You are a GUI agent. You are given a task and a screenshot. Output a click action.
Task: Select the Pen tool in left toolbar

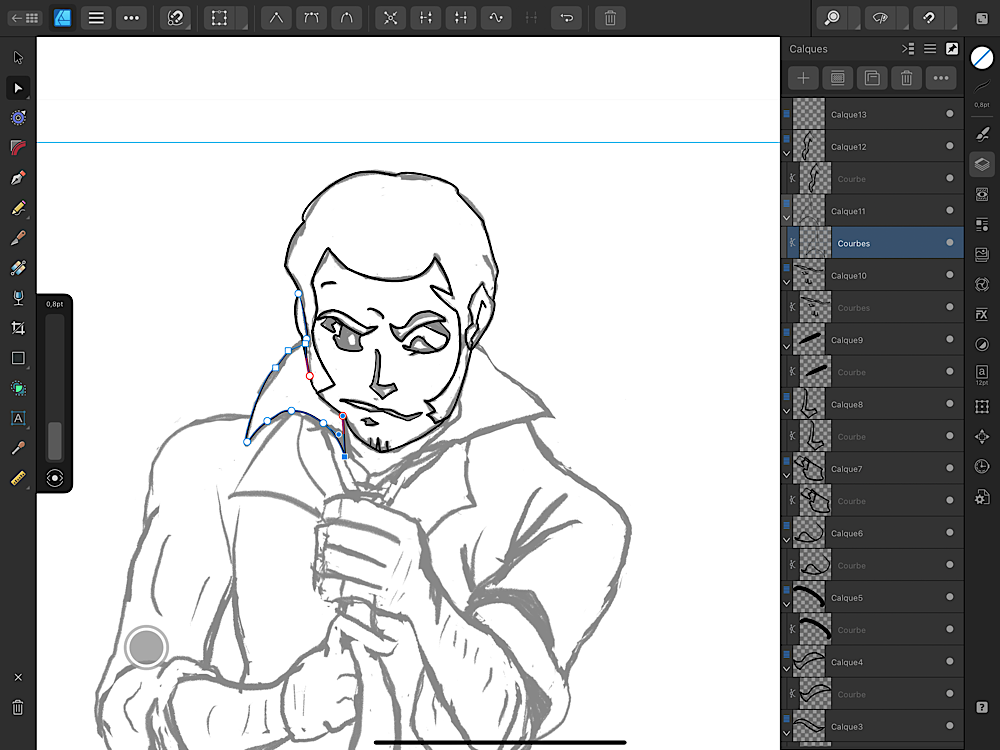(x=18, y=178)
